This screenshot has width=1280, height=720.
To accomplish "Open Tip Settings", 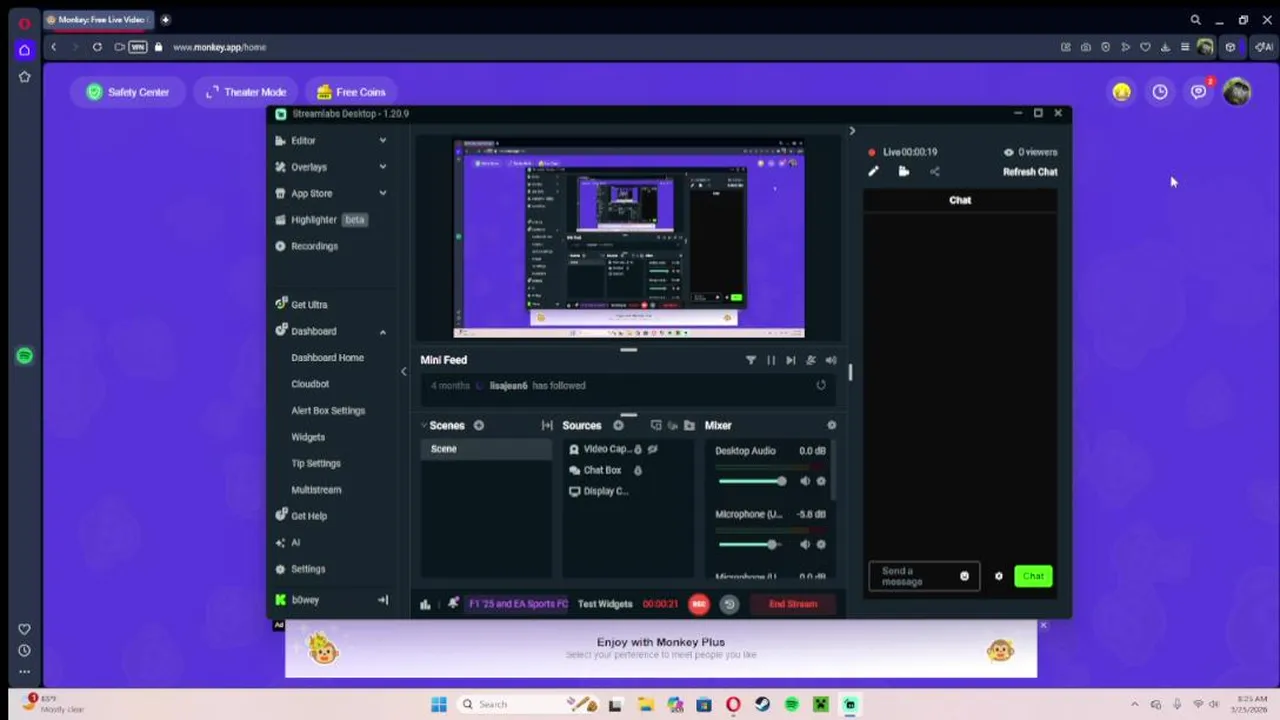I will [316, 464].
